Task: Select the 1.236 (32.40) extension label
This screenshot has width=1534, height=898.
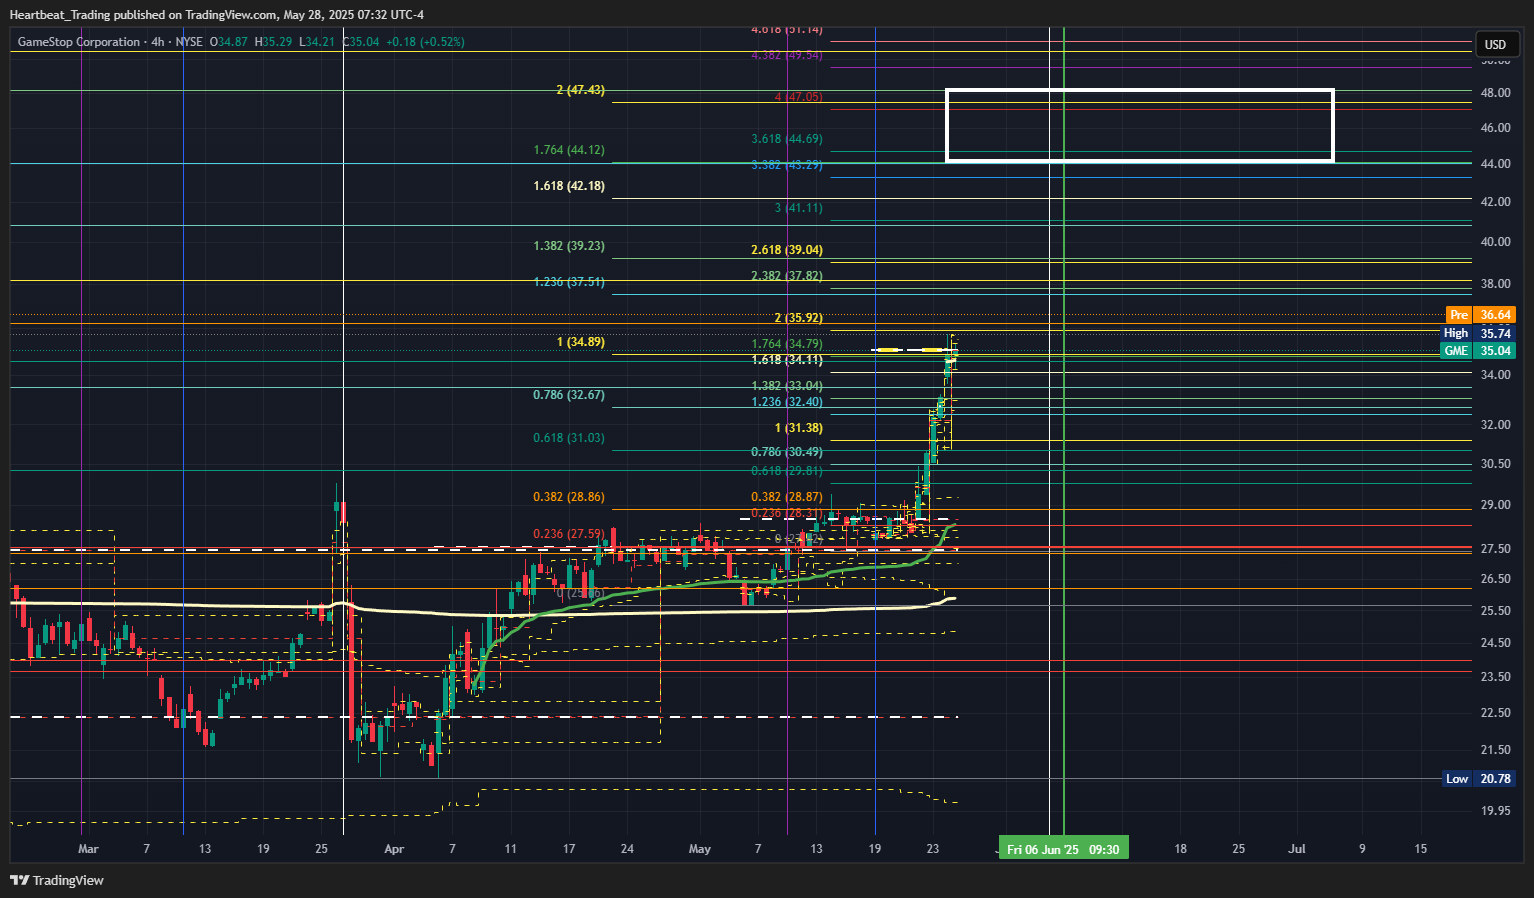Action: (787, 402)
